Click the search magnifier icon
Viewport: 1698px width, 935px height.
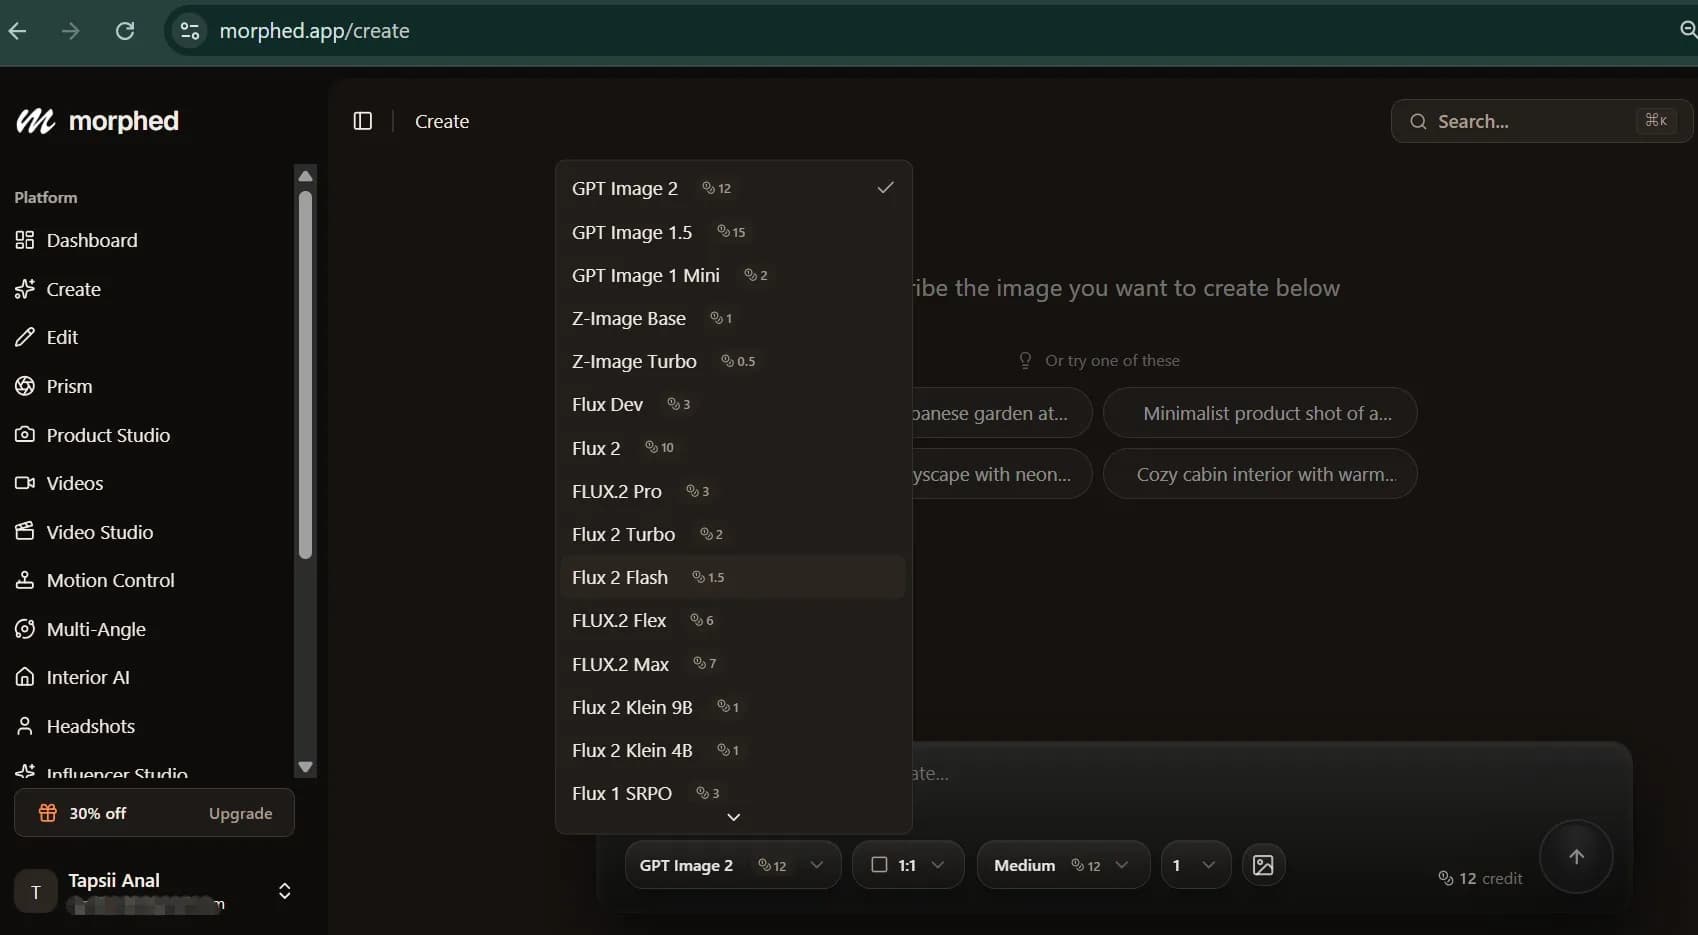[1418, 121]
